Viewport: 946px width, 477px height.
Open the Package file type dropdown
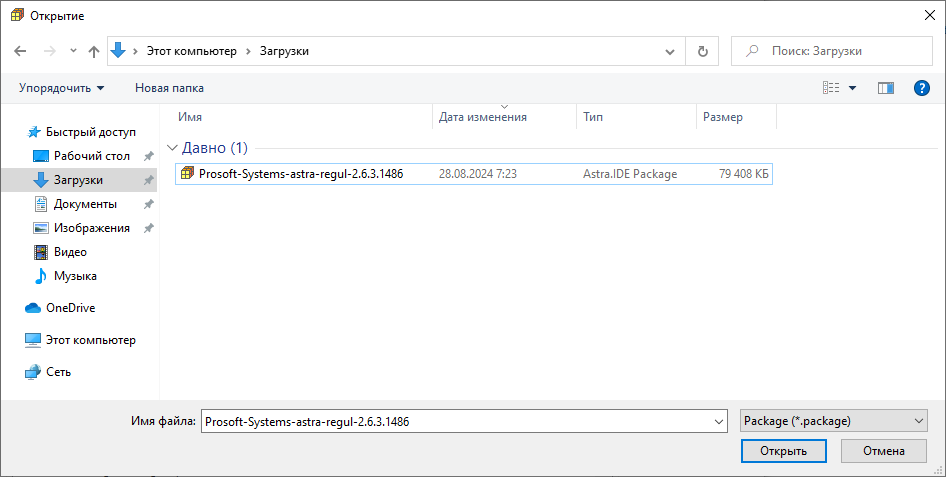(x=834, y=422)
